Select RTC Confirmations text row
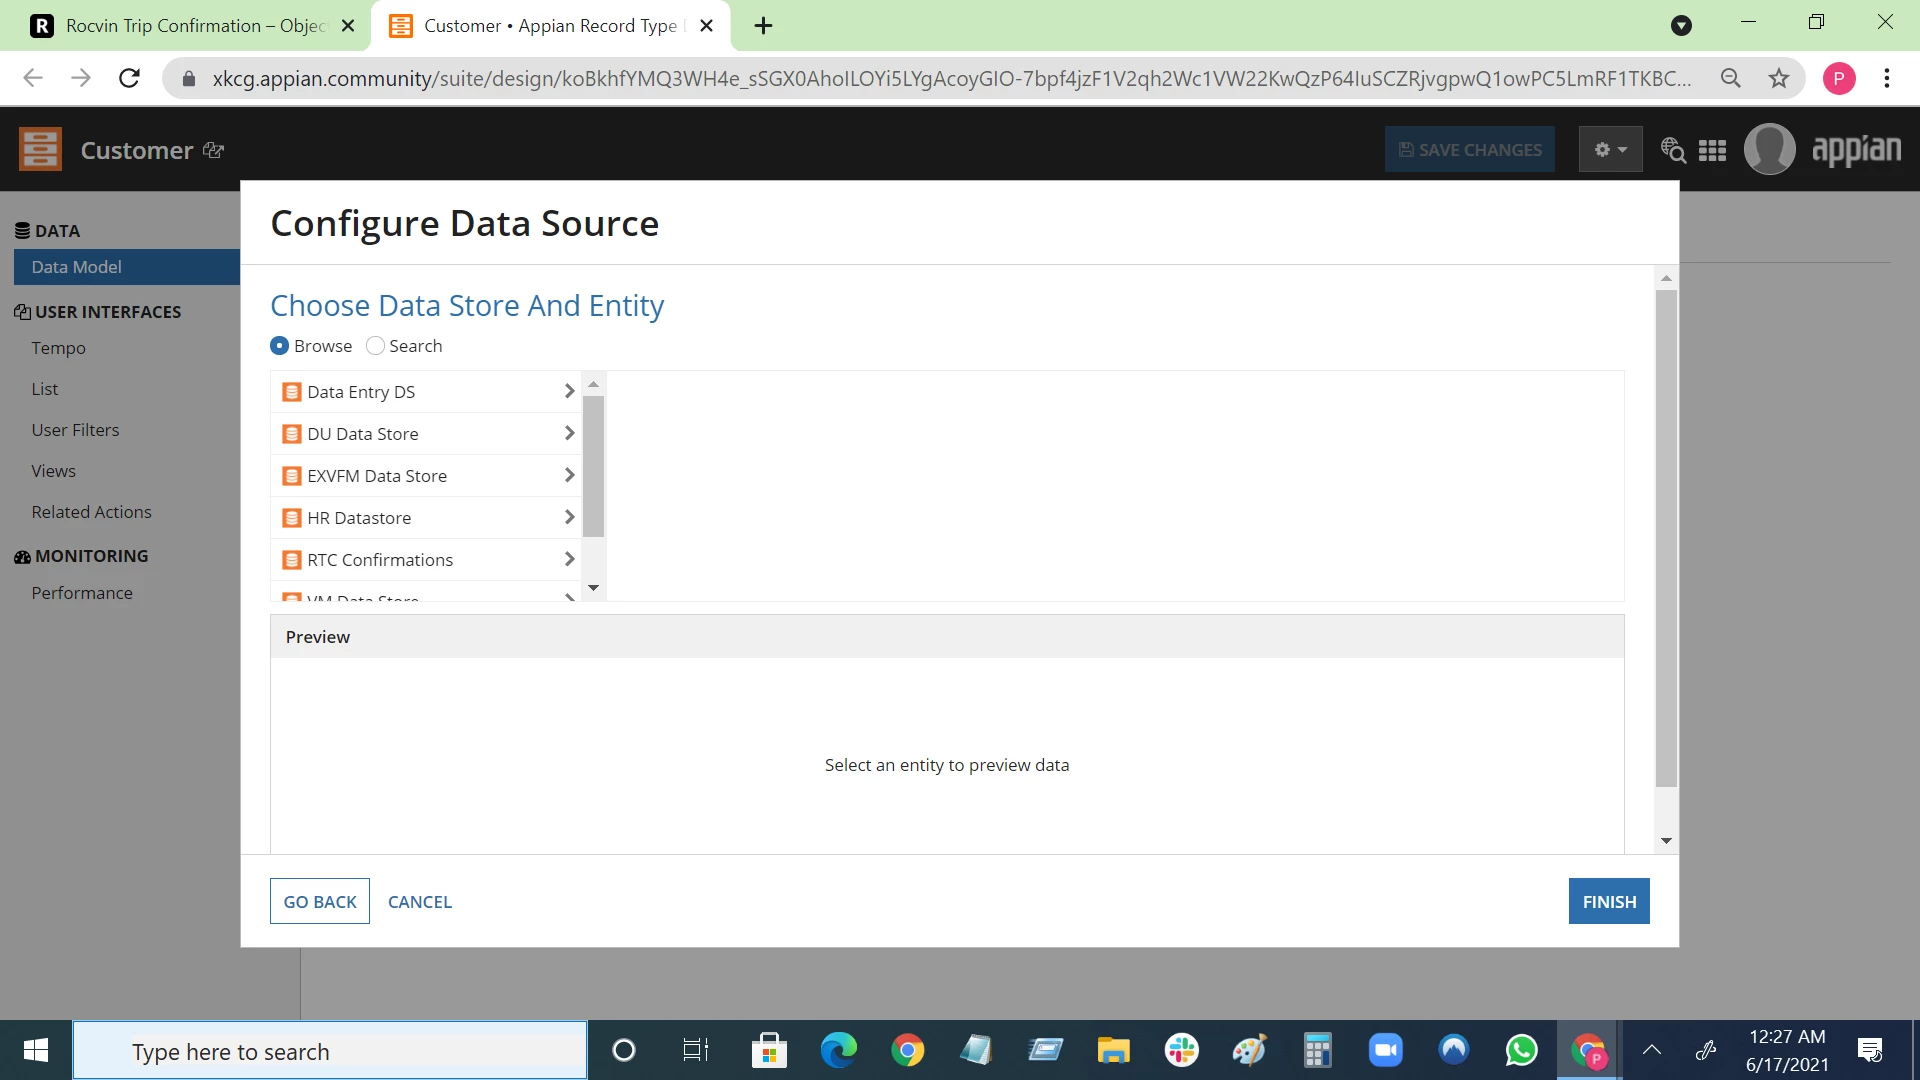This screenshot has height=1080, width=1920. (x=426, y=560)
